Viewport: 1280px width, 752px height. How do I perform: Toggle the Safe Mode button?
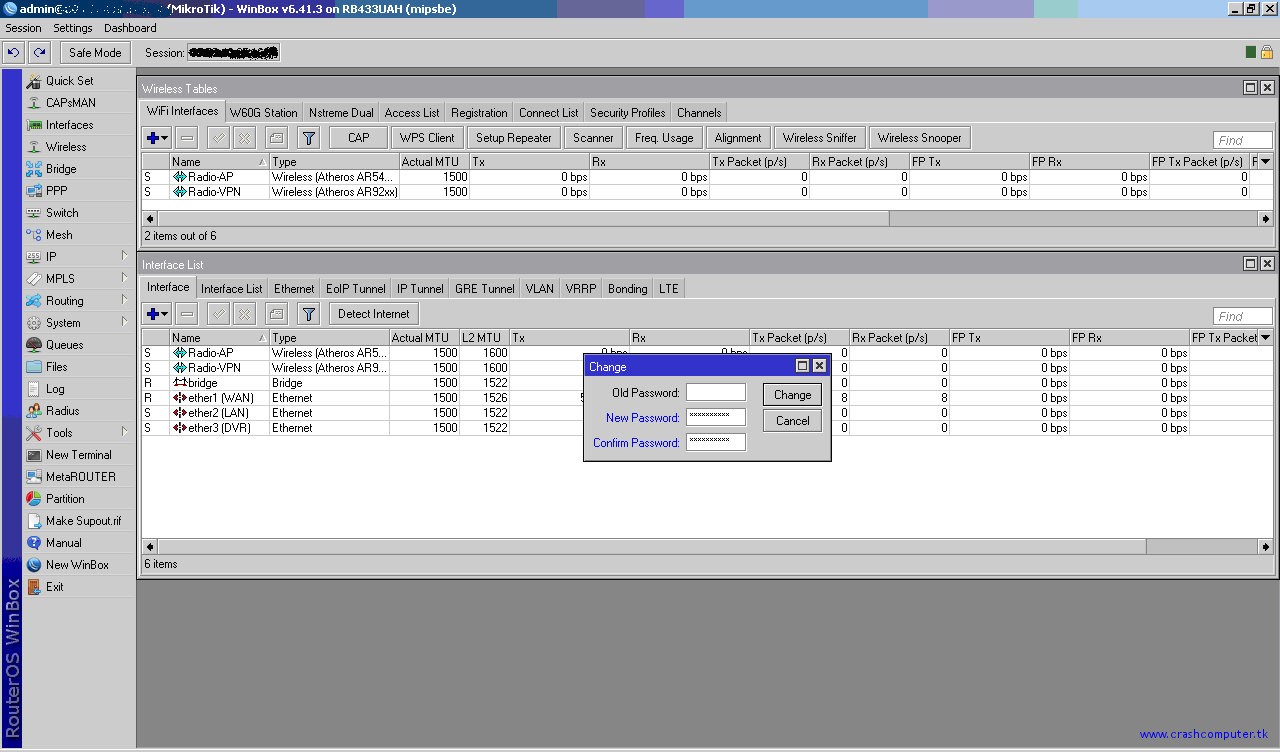(95, 53)
